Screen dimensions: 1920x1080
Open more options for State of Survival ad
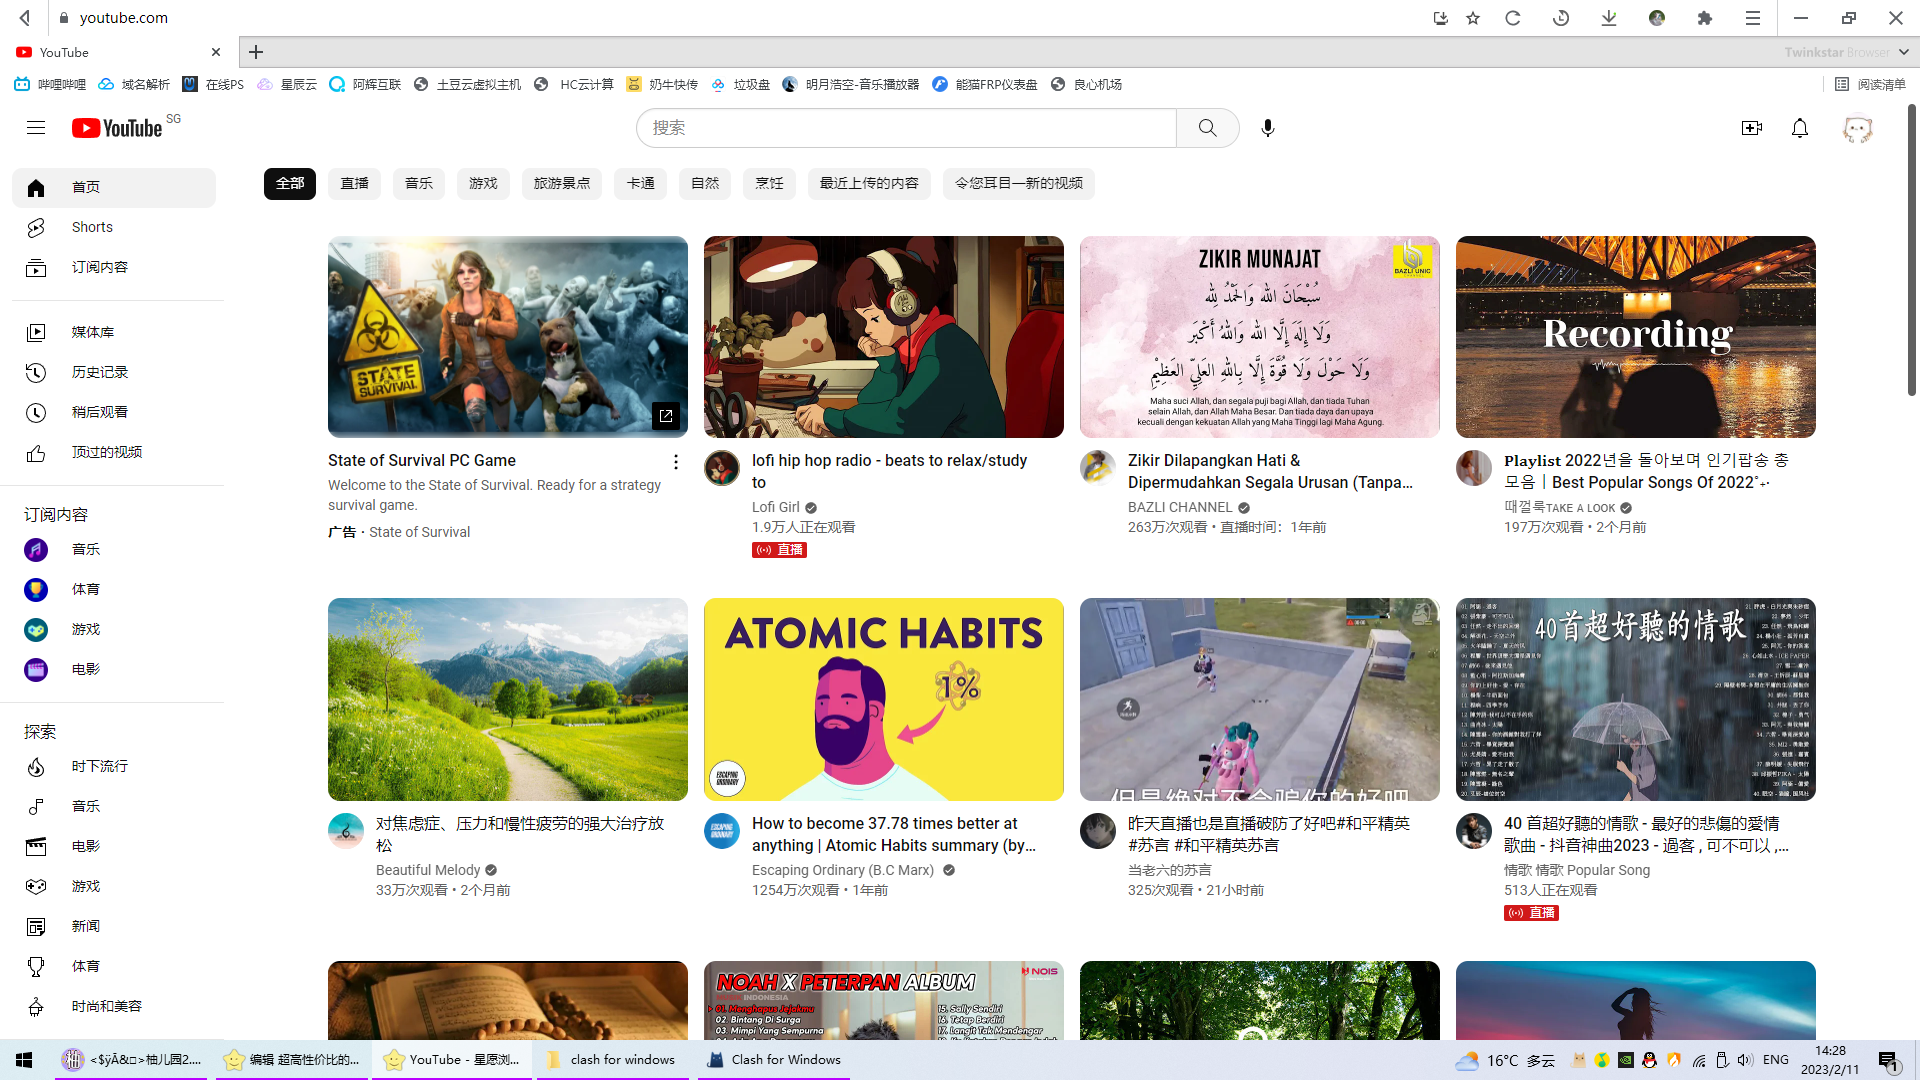tap(676, 461)
